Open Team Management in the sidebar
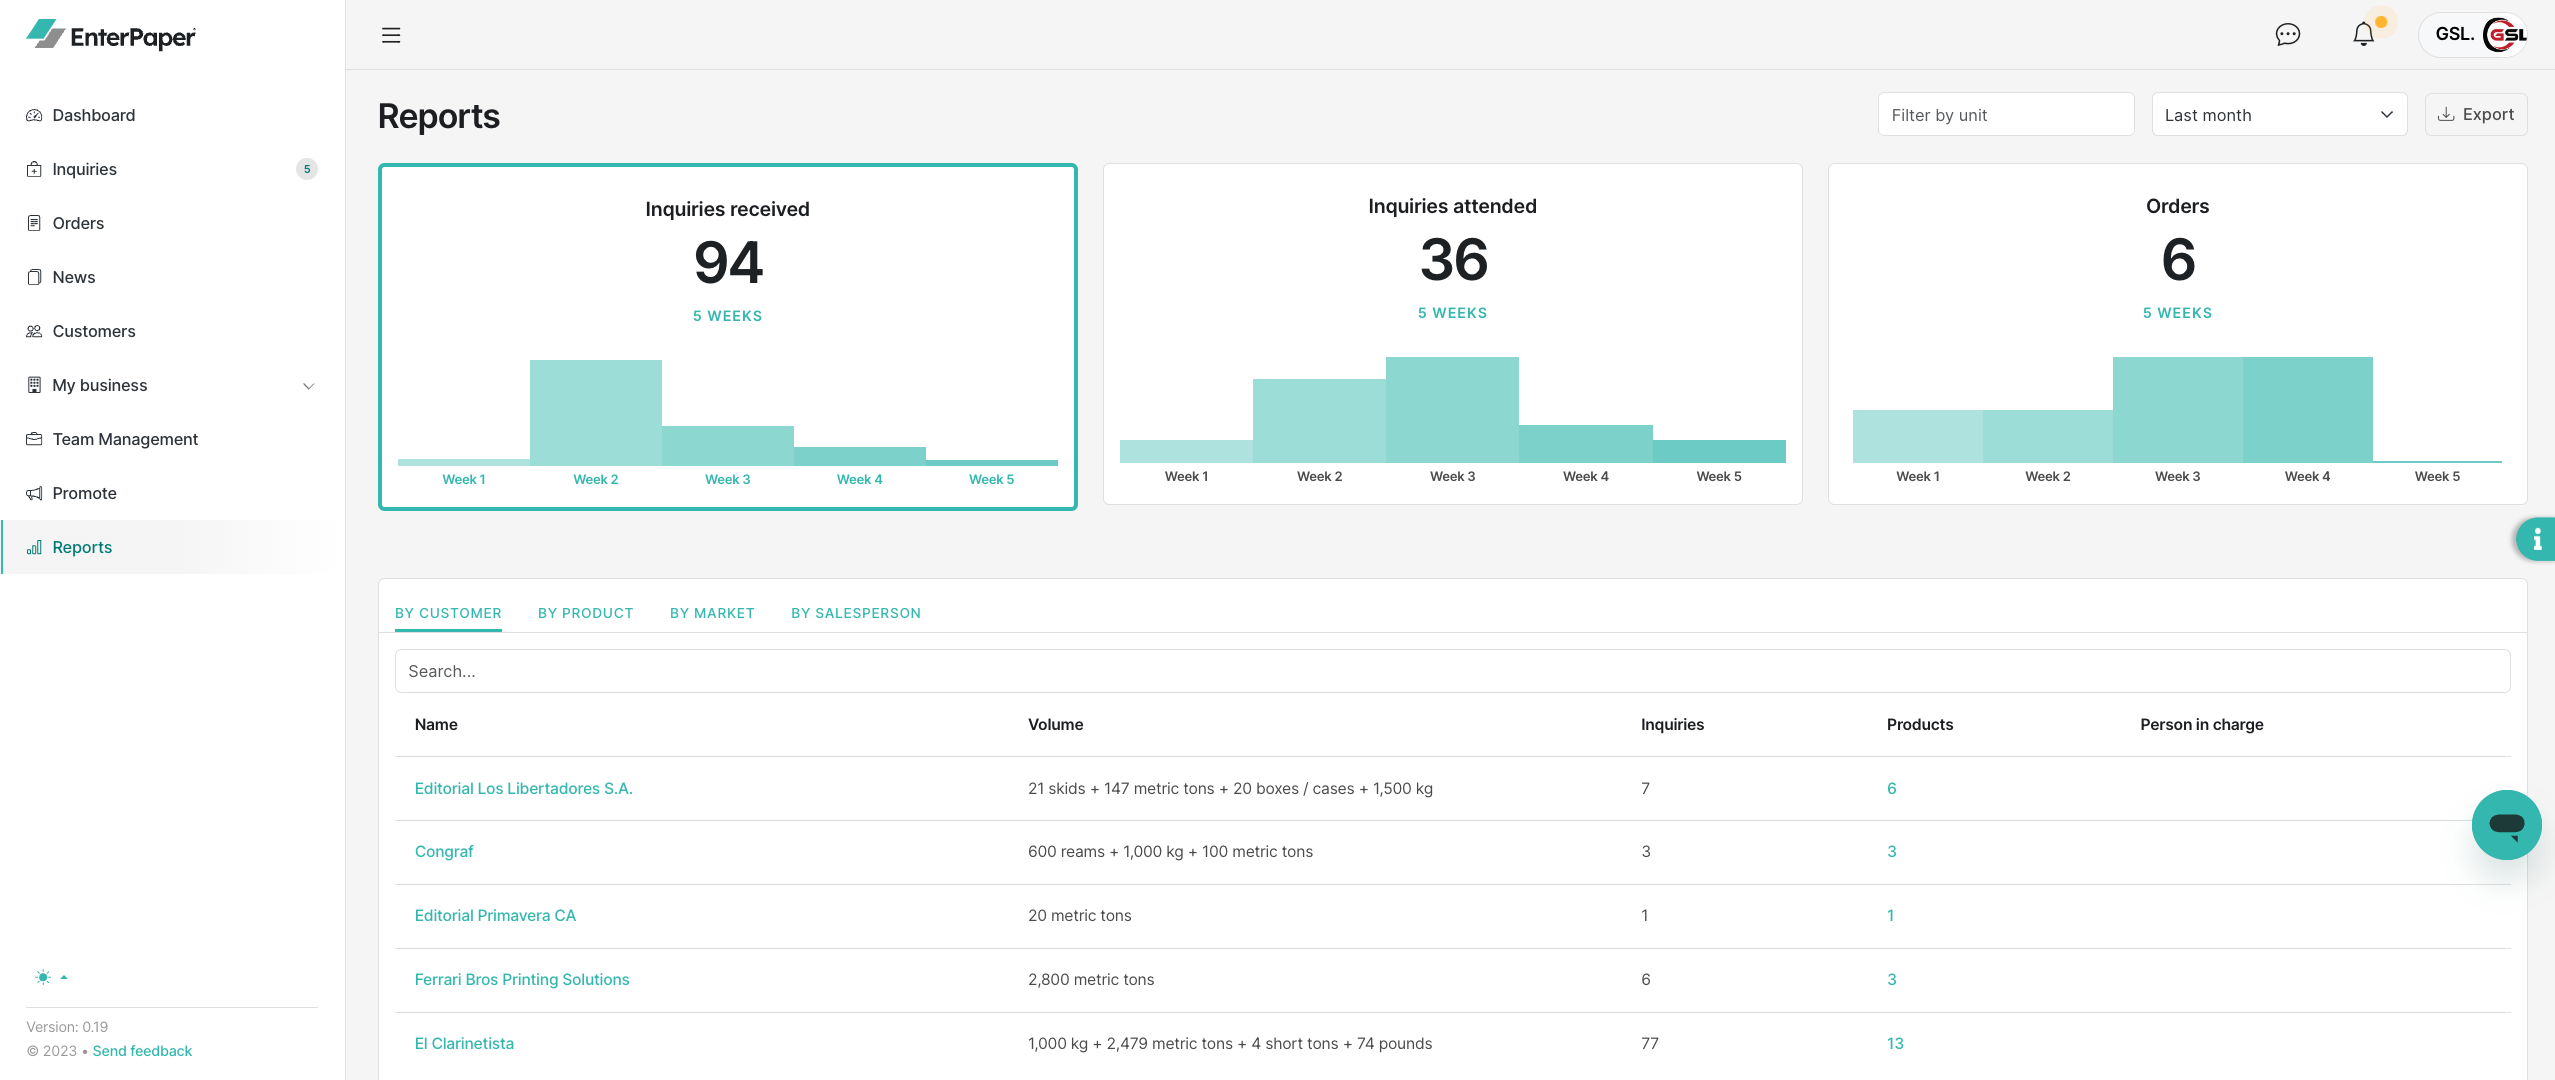This screenshot has width=2555, height=1080. (125, 439)
